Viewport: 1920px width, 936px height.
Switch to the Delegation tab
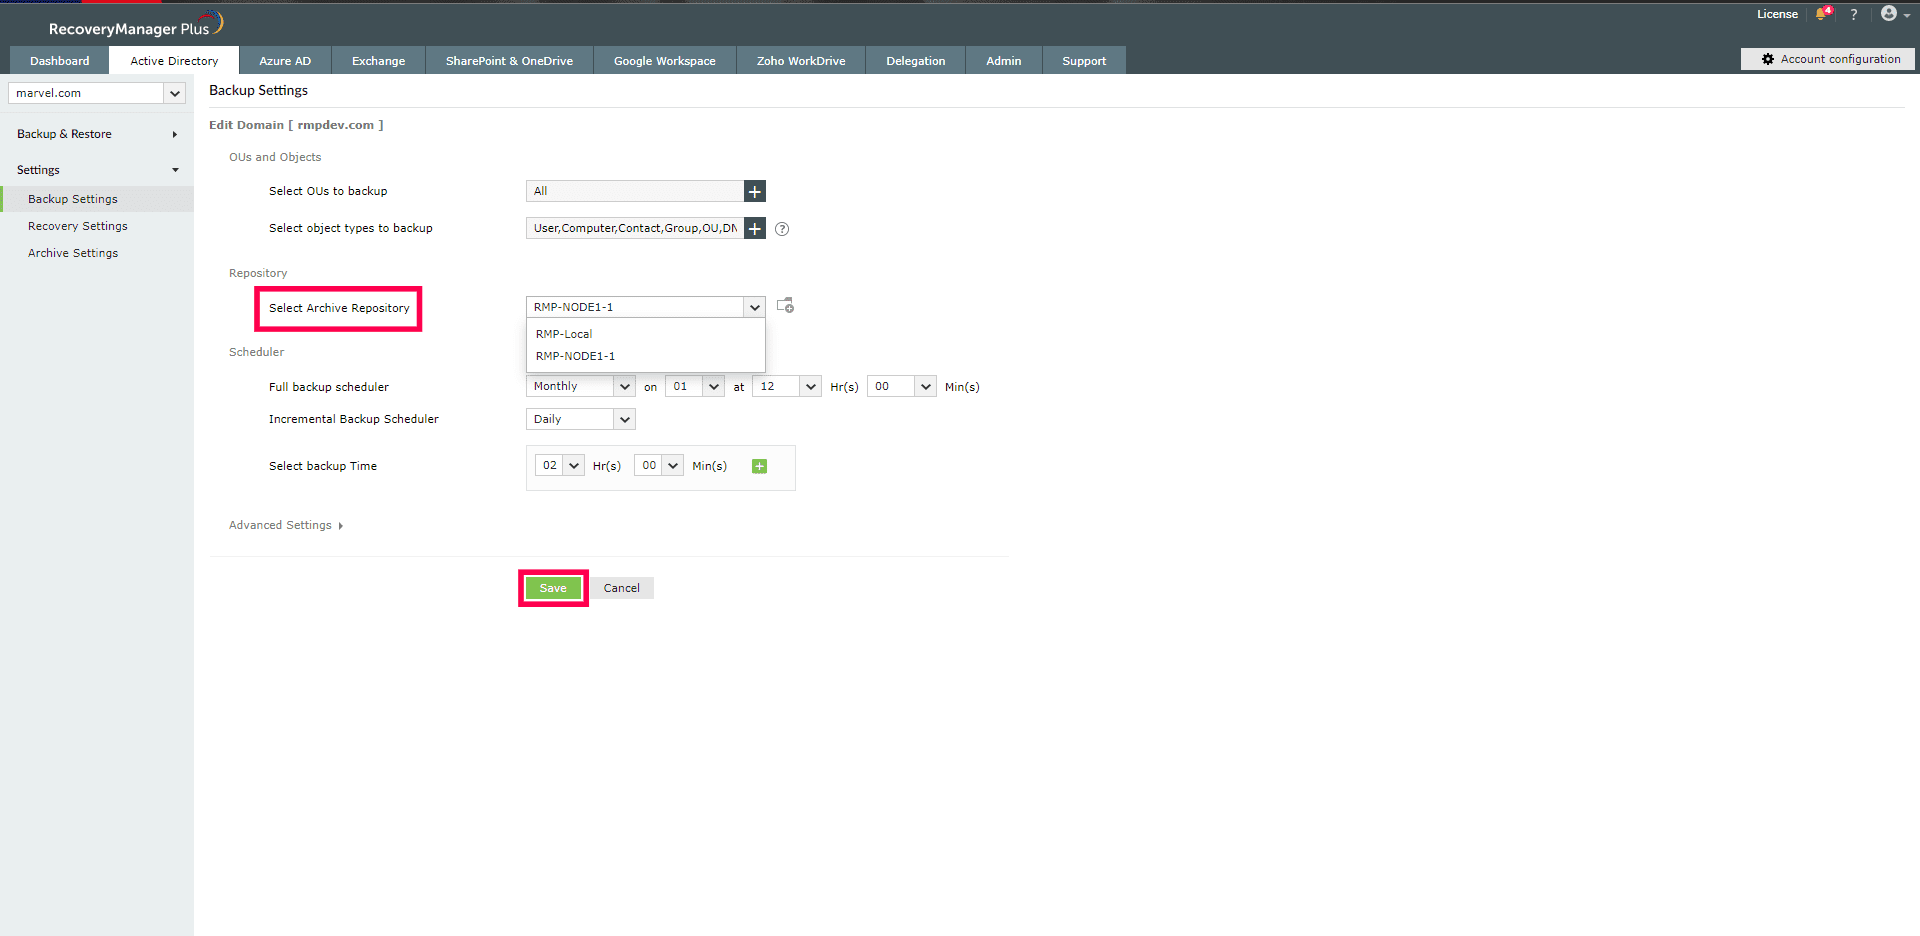(x=916, y=60)
